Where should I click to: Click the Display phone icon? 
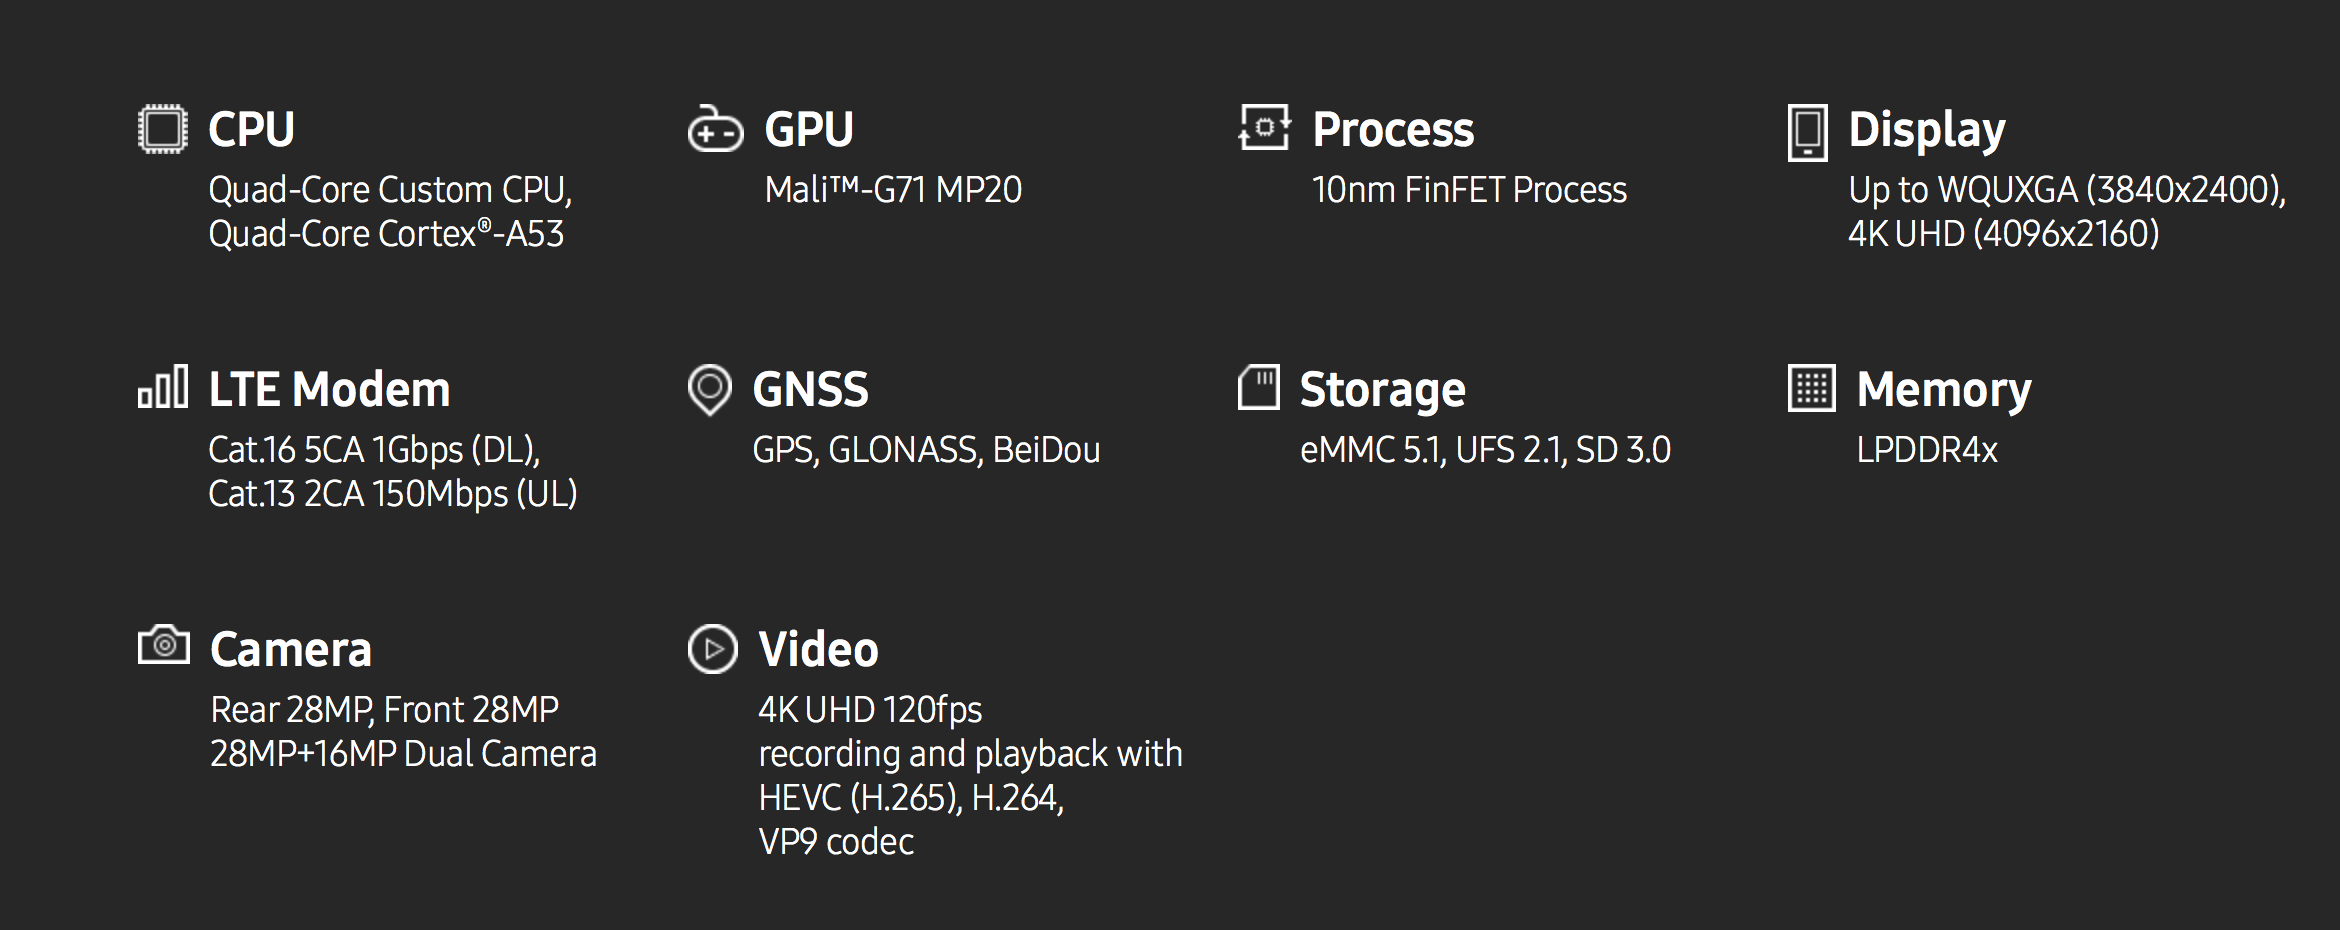tap(1807, 132)
